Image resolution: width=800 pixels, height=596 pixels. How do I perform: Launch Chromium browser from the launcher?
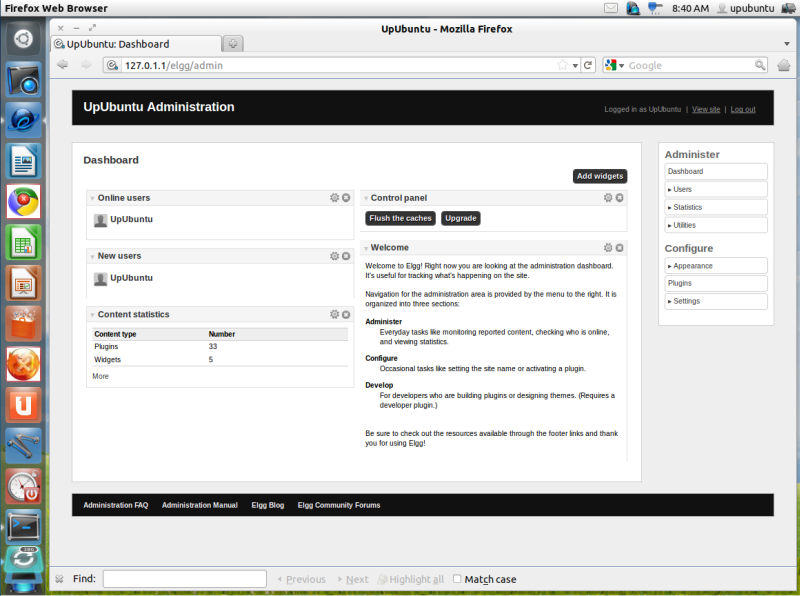pos(23,202)
